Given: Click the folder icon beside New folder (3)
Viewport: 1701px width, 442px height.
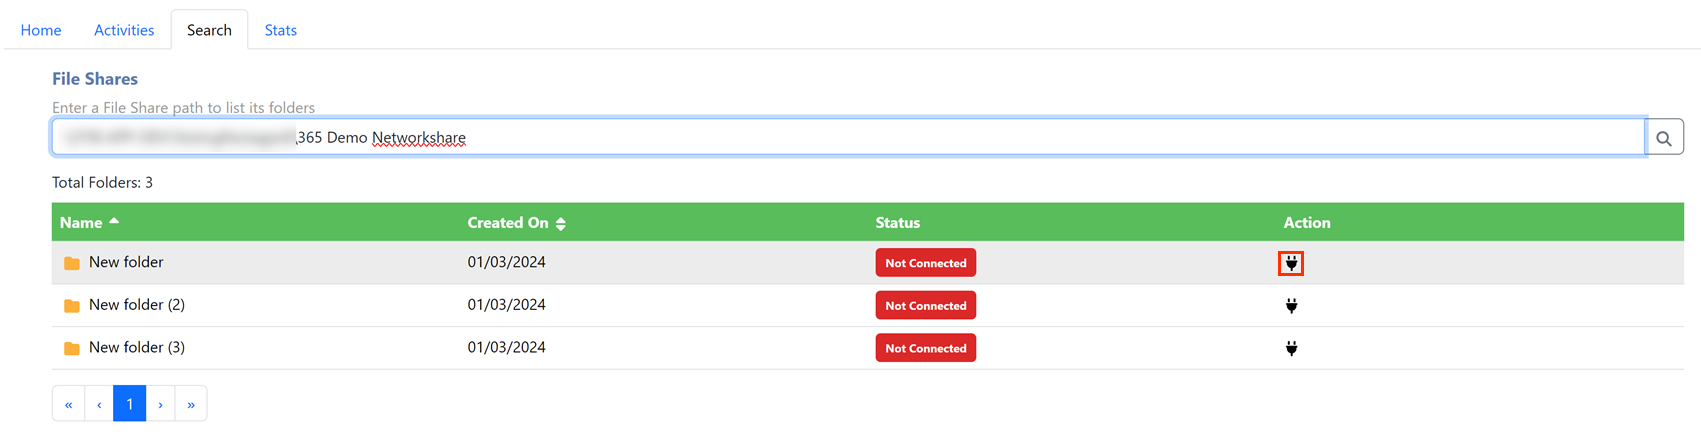Looking at the screenshot, I should tap(72, 348).
